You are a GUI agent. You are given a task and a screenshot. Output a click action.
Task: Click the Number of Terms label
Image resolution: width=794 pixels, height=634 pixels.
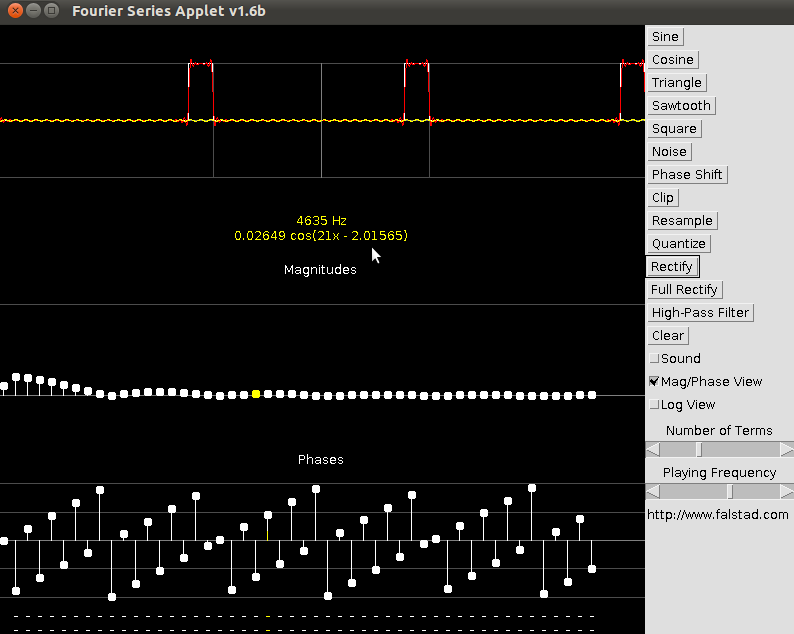pos(719,430)
